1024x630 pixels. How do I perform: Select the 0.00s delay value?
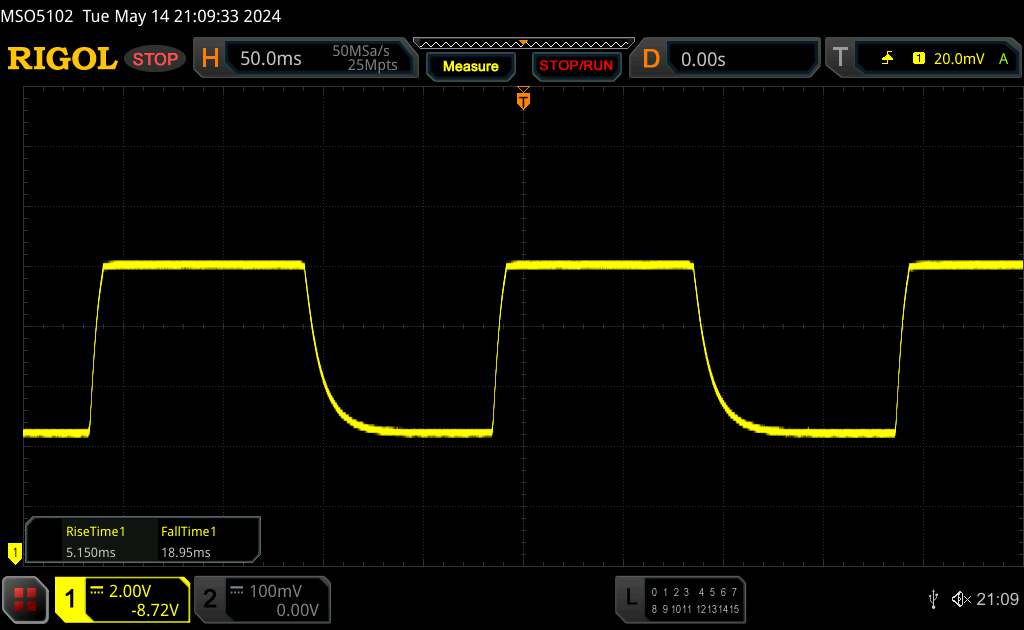703,59
